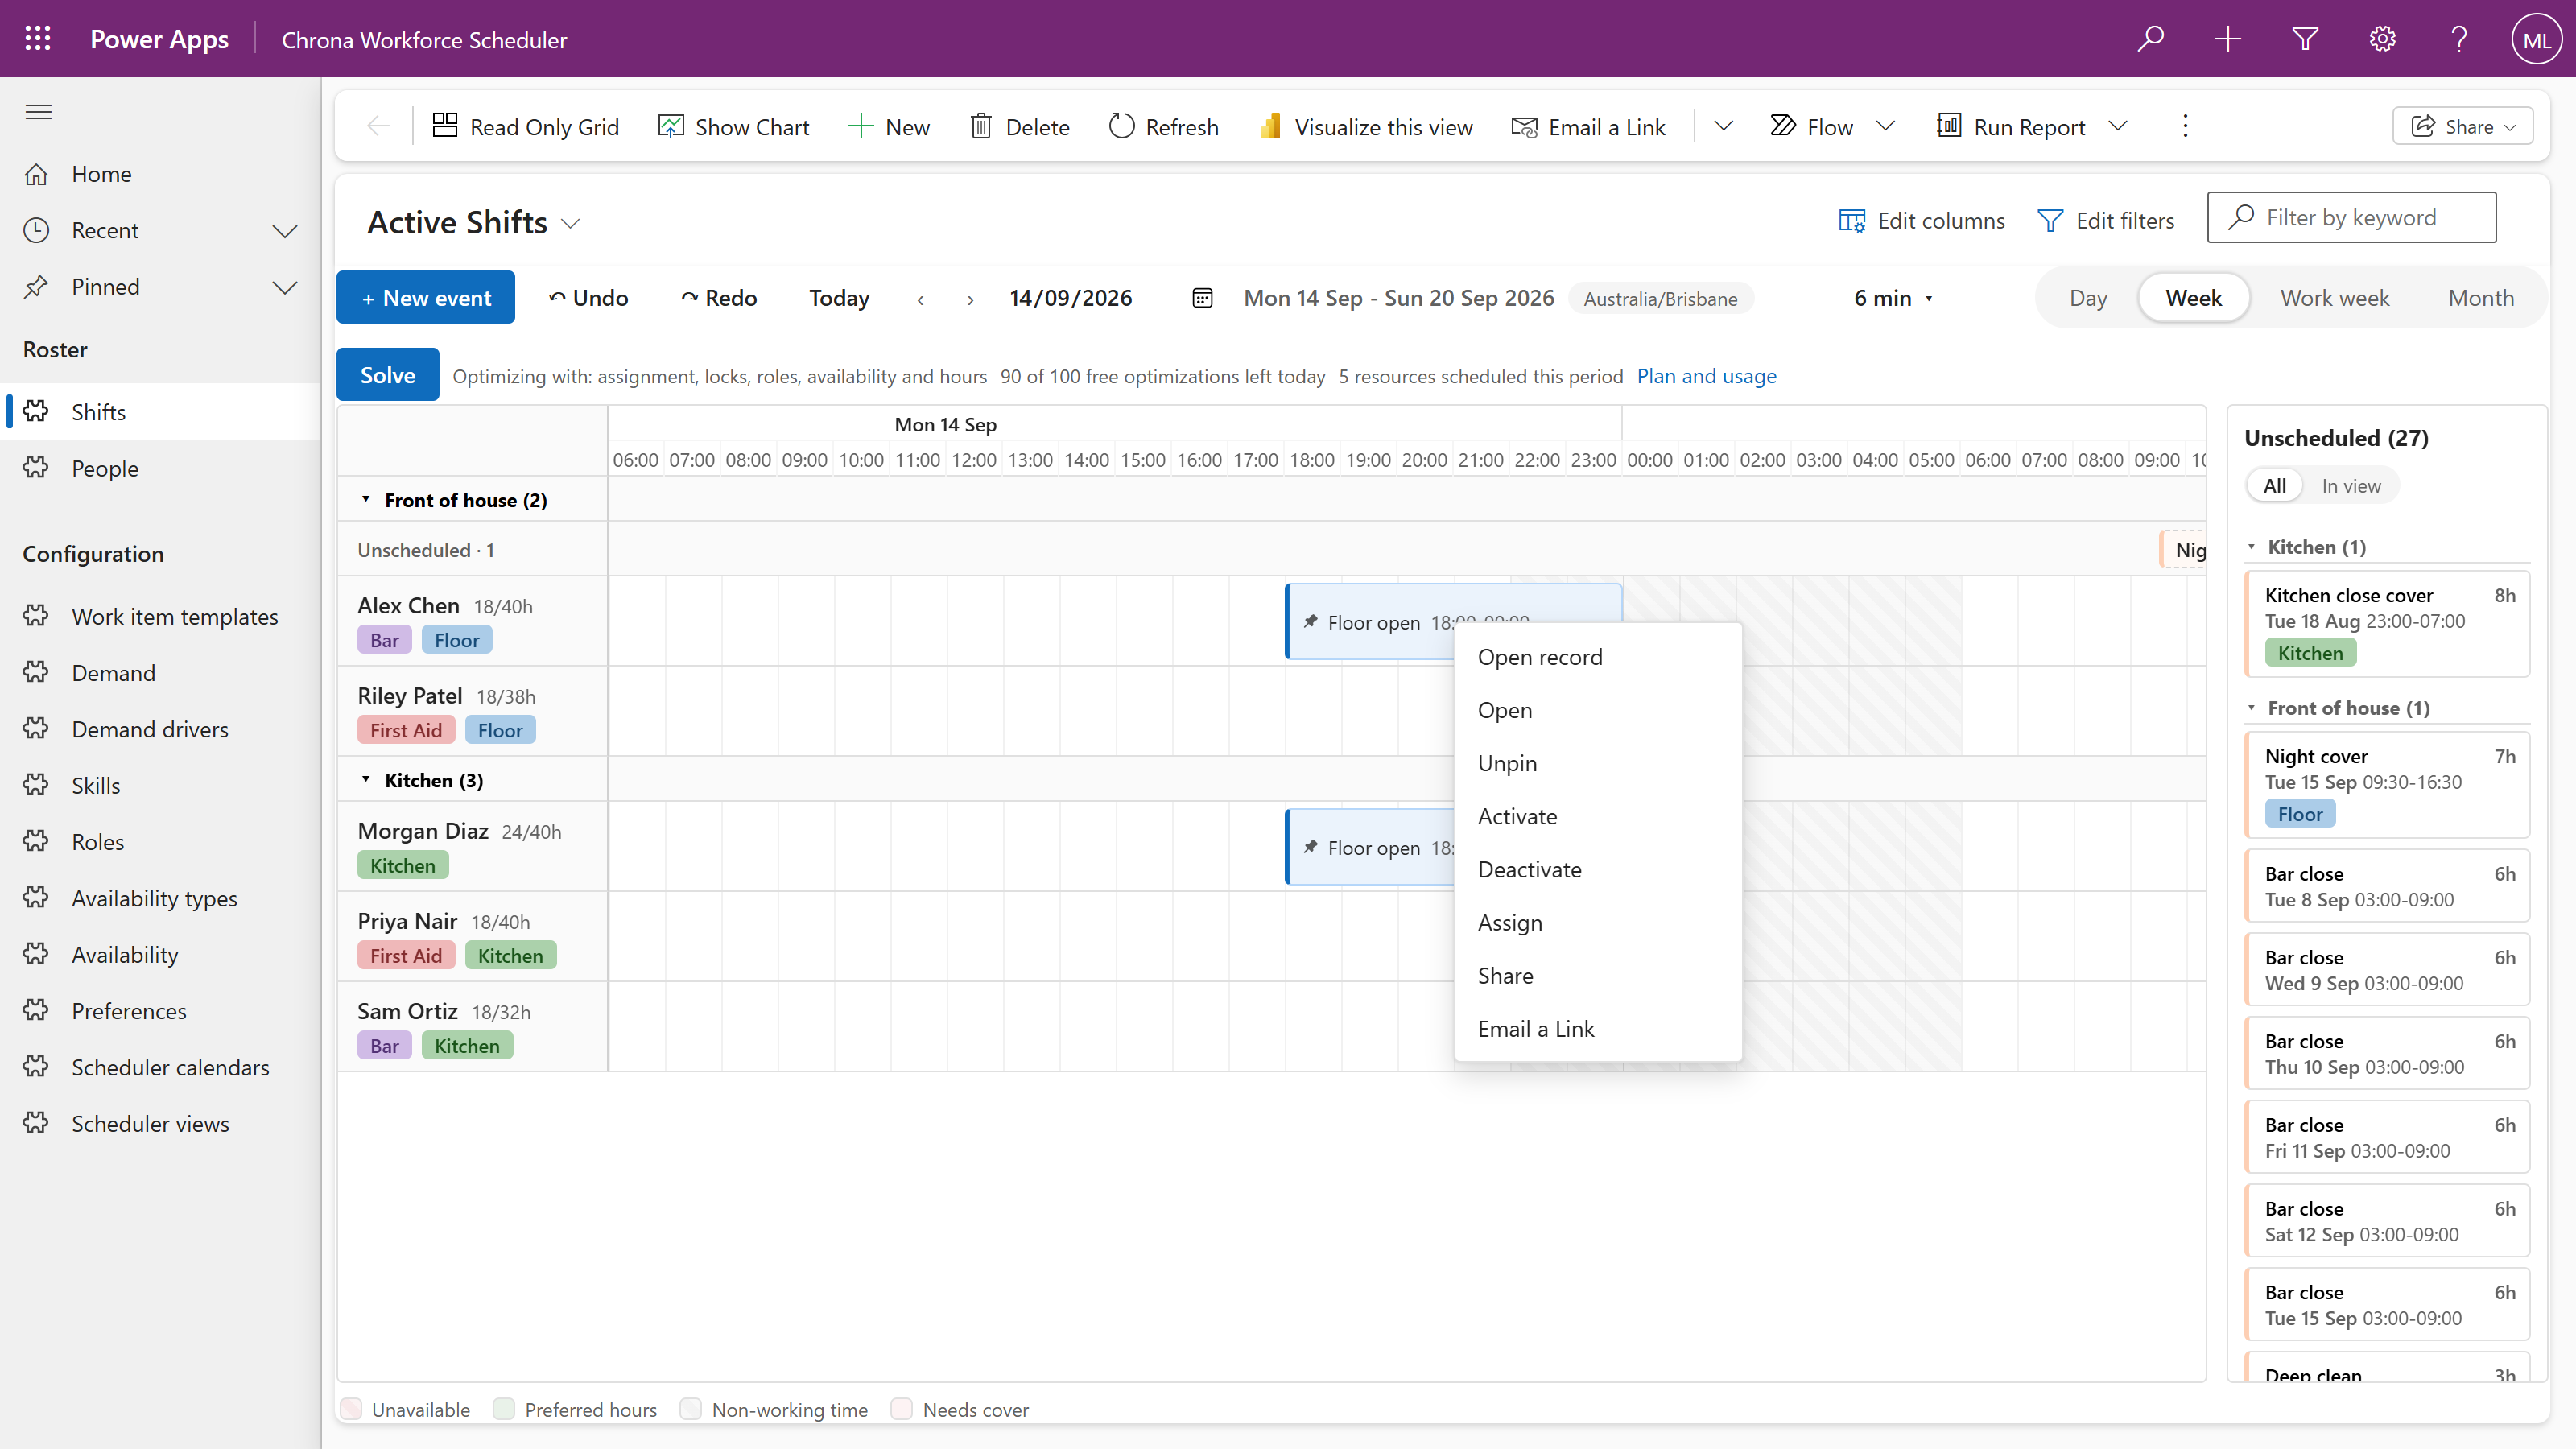Click the Today button
Image resolution: width=2576 pixels, height=1449 pixels.
point(839,298)
